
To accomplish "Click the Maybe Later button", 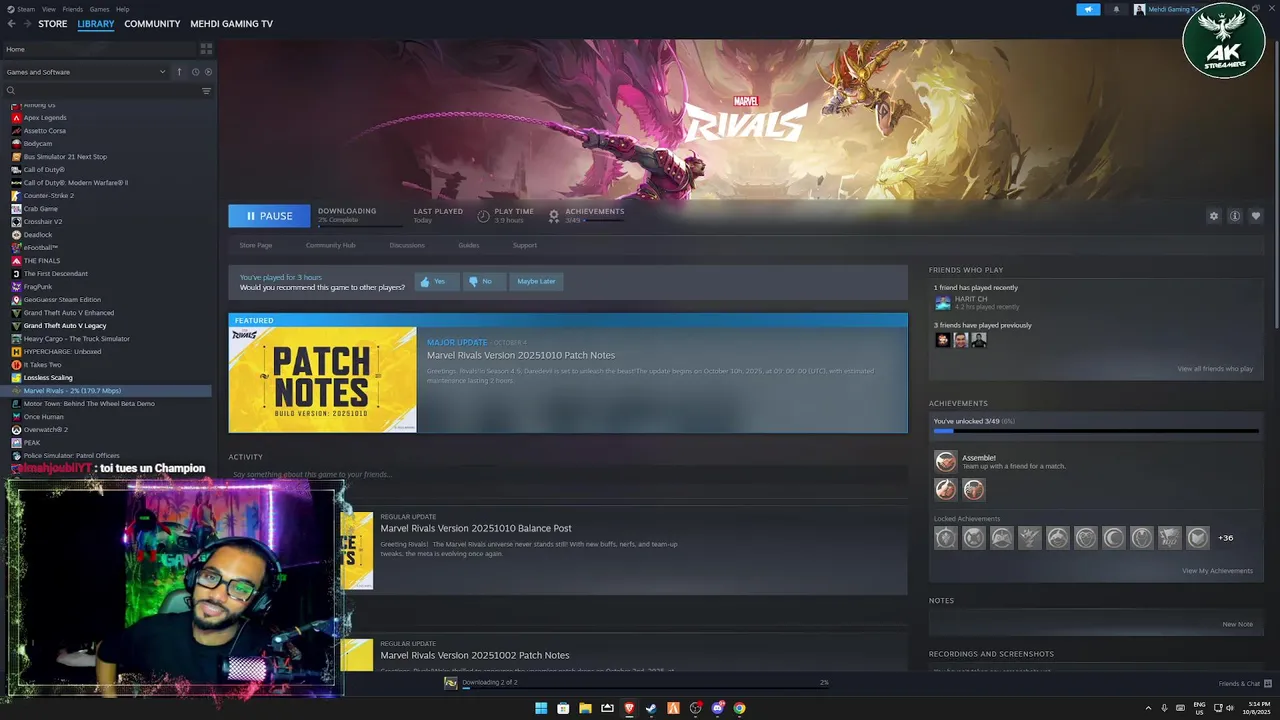I will pyautogui.click(x=536, y=281).
